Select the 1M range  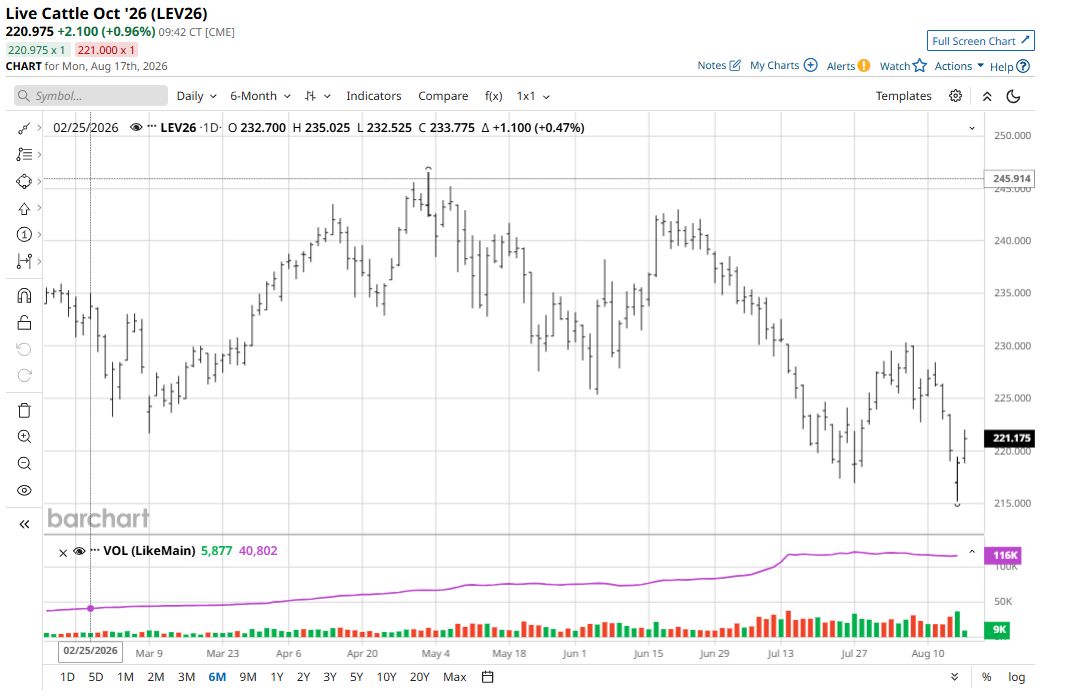(125, 677)
